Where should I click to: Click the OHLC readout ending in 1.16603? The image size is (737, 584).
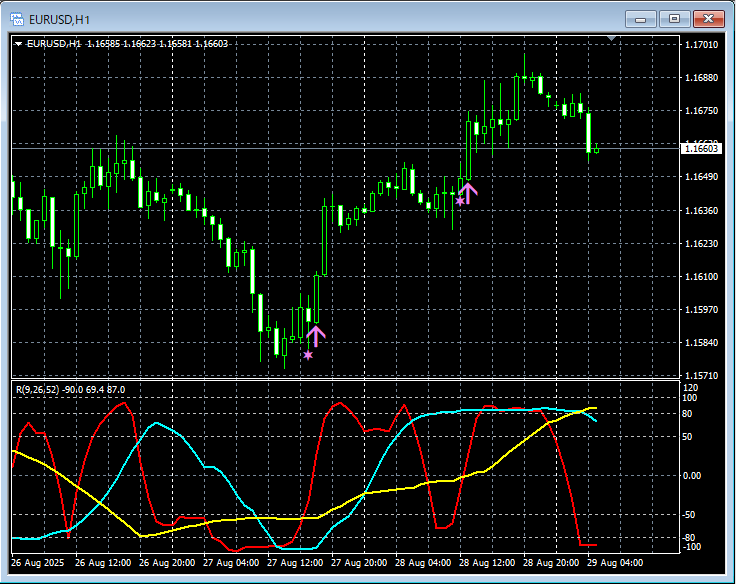157,44
